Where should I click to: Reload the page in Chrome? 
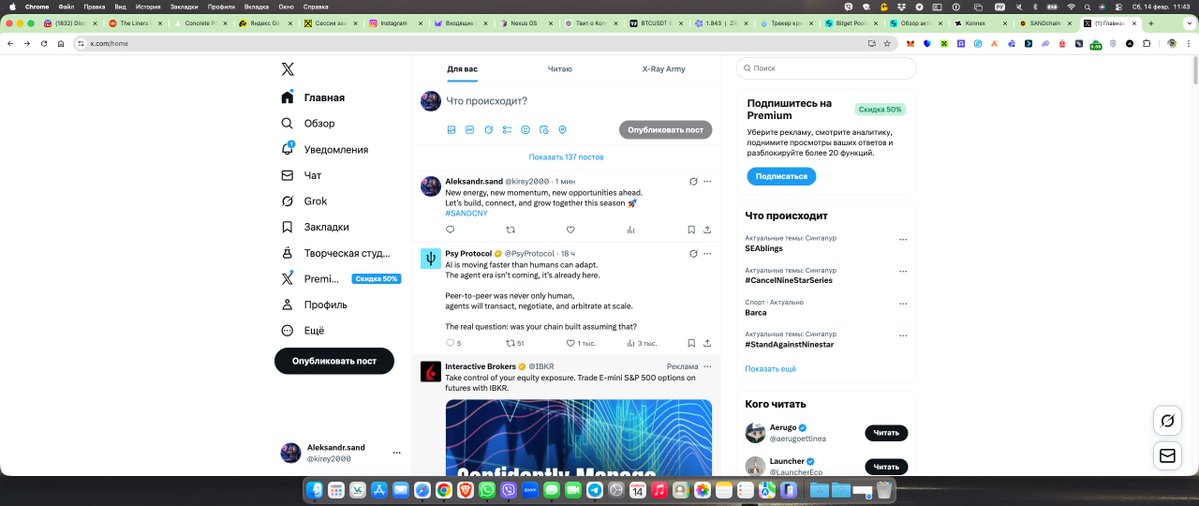[x=44, y=44]
